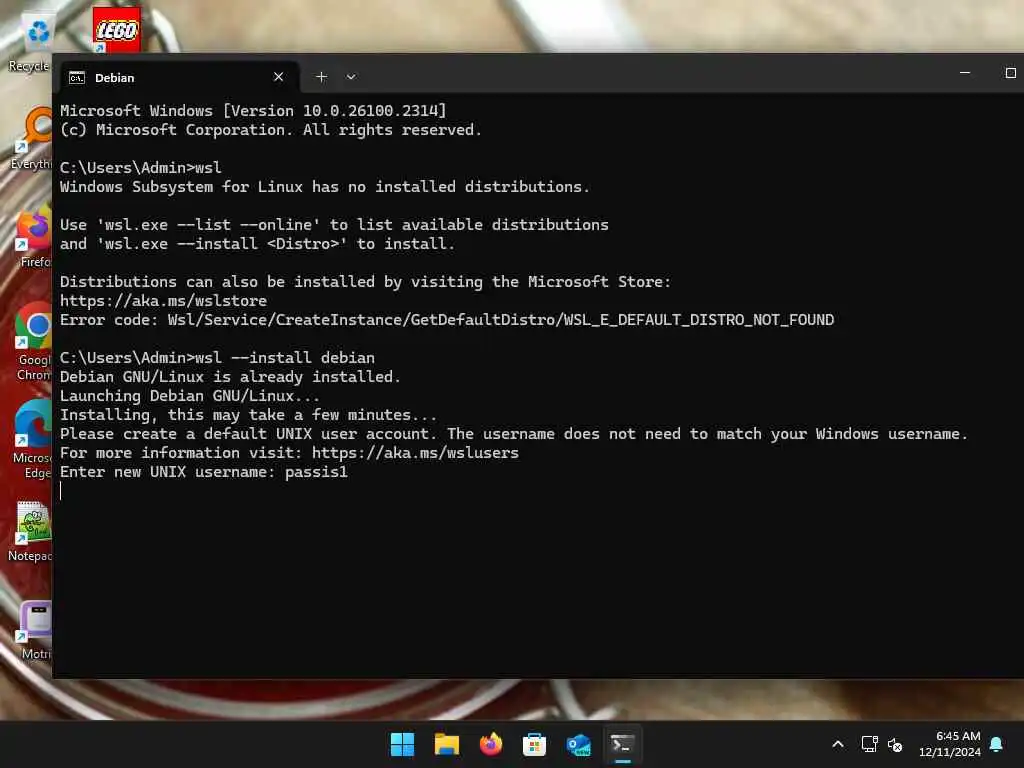The width and height of the screenshot is (1024, 768).
Task: Maximize the terminal window
Action: click(1010, 72)
